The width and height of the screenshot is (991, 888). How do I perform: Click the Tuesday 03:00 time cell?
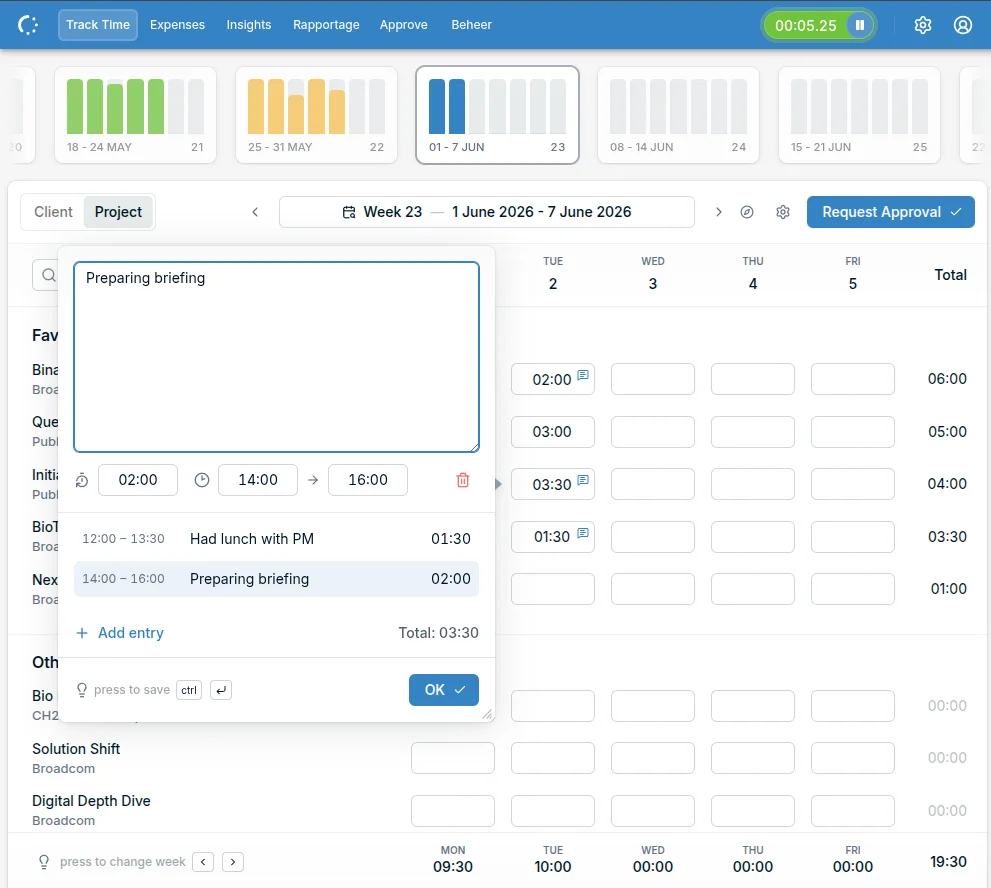[553, 432]
